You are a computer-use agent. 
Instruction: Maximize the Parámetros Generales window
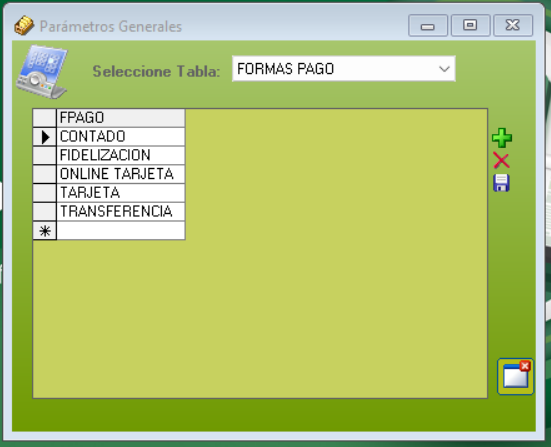[x=470, y=25]
